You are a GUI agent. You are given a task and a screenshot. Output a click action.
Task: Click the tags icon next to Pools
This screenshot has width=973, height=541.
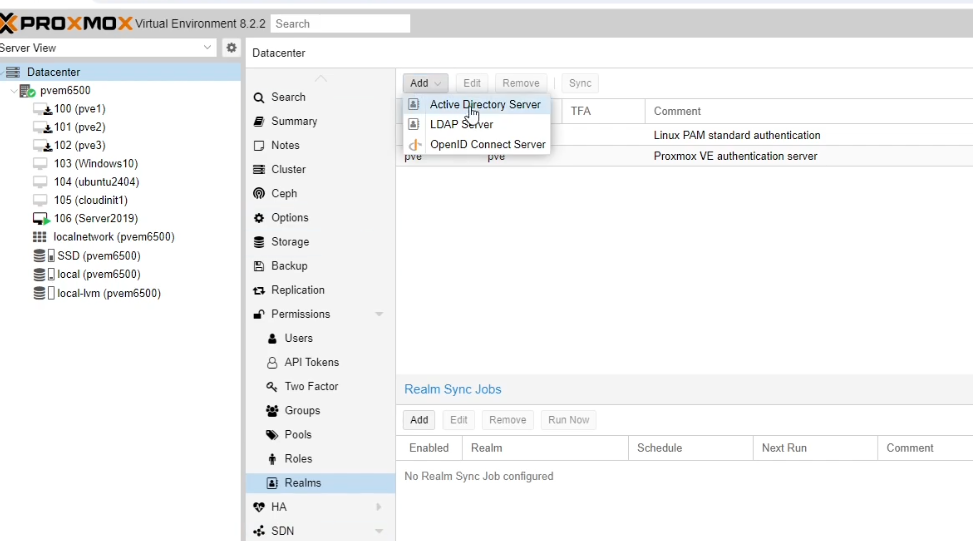click(x=272, y=435)
